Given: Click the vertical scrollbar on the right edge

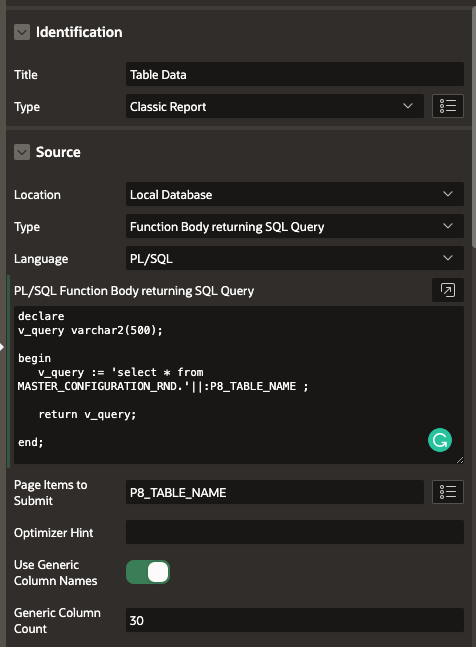Looking at the screenshot, I should coord(474,127).
